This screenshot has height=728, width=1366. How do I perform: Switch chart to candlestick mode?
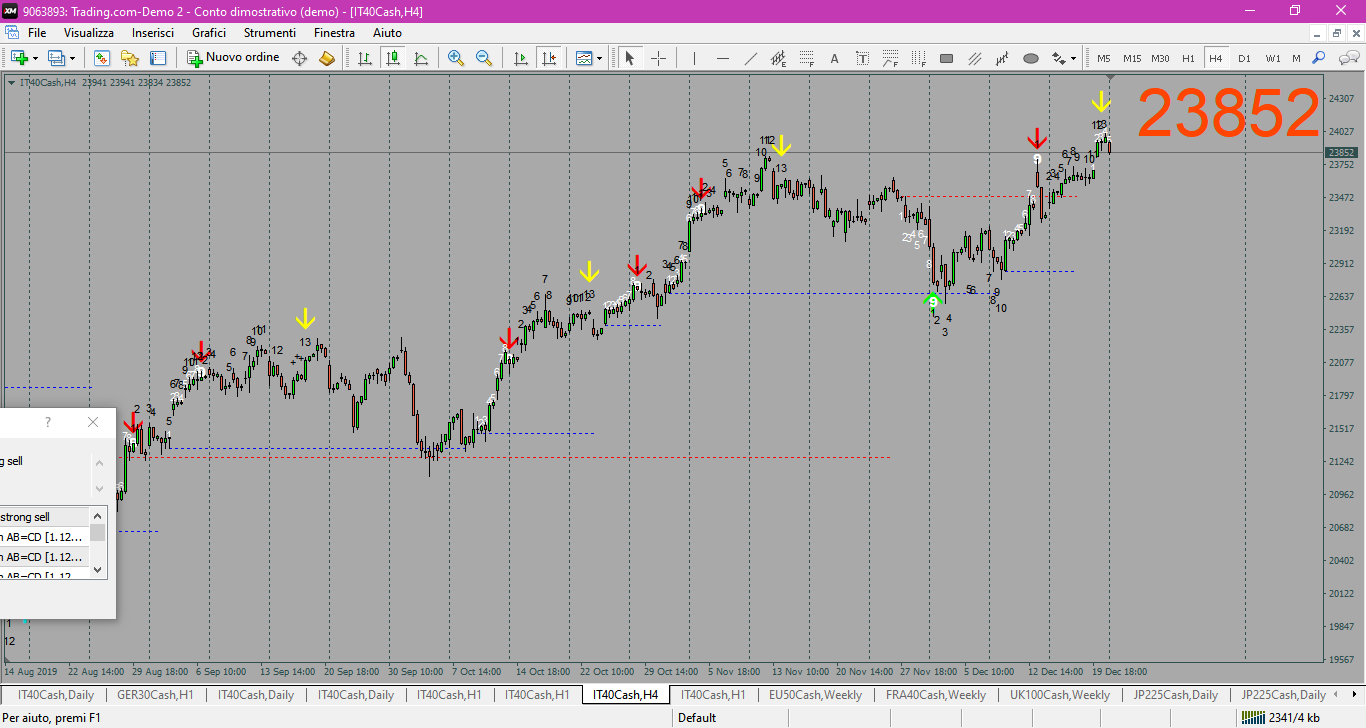pos(393,58)
